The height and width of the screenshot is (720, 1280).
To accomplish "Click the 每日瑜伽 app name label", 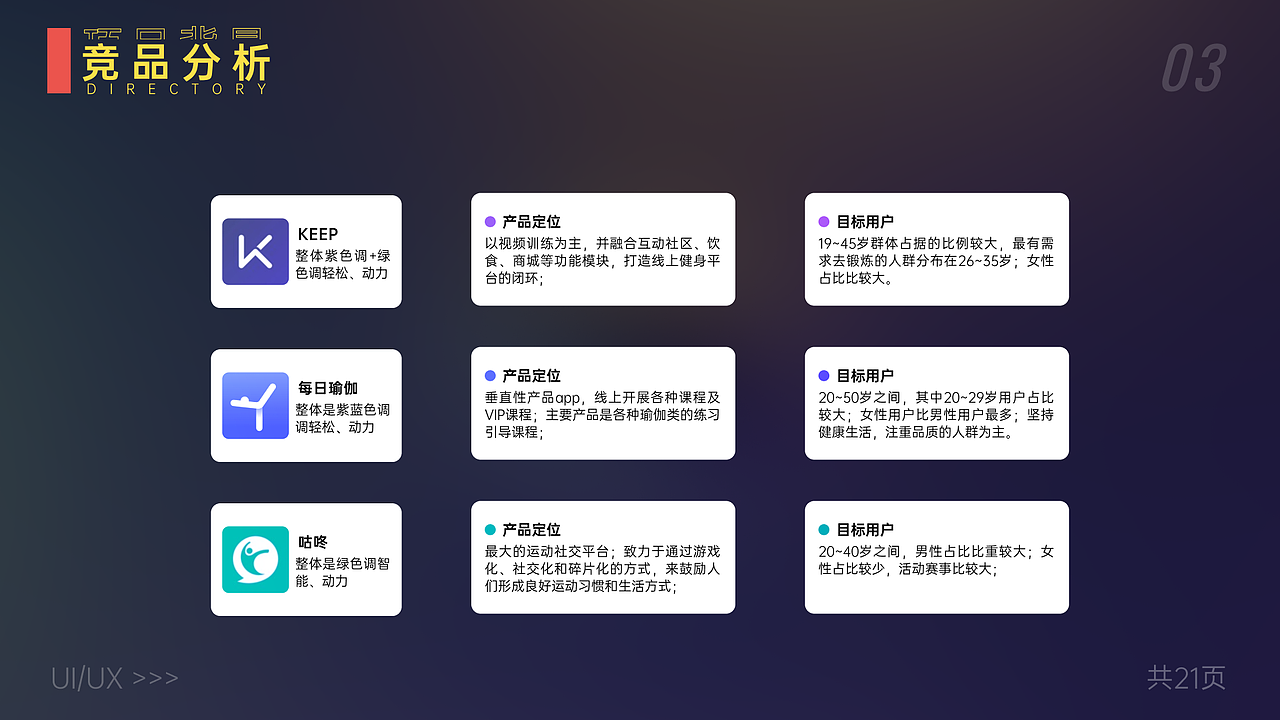I will pyautogui.click(x=328, y=388).
